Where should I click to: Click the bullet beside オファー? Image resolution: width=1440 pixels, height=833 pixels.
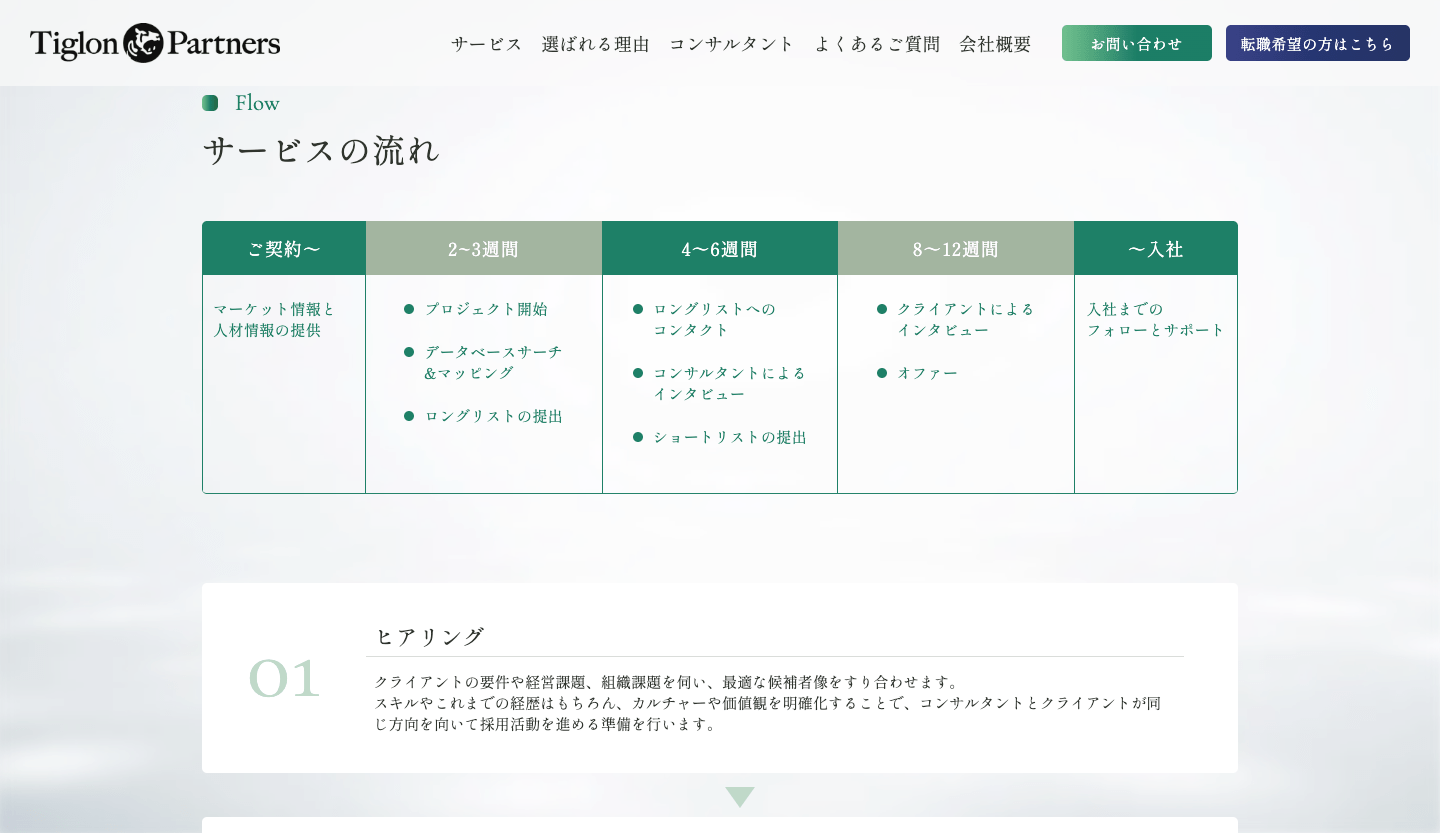click(x=882, y=373)
